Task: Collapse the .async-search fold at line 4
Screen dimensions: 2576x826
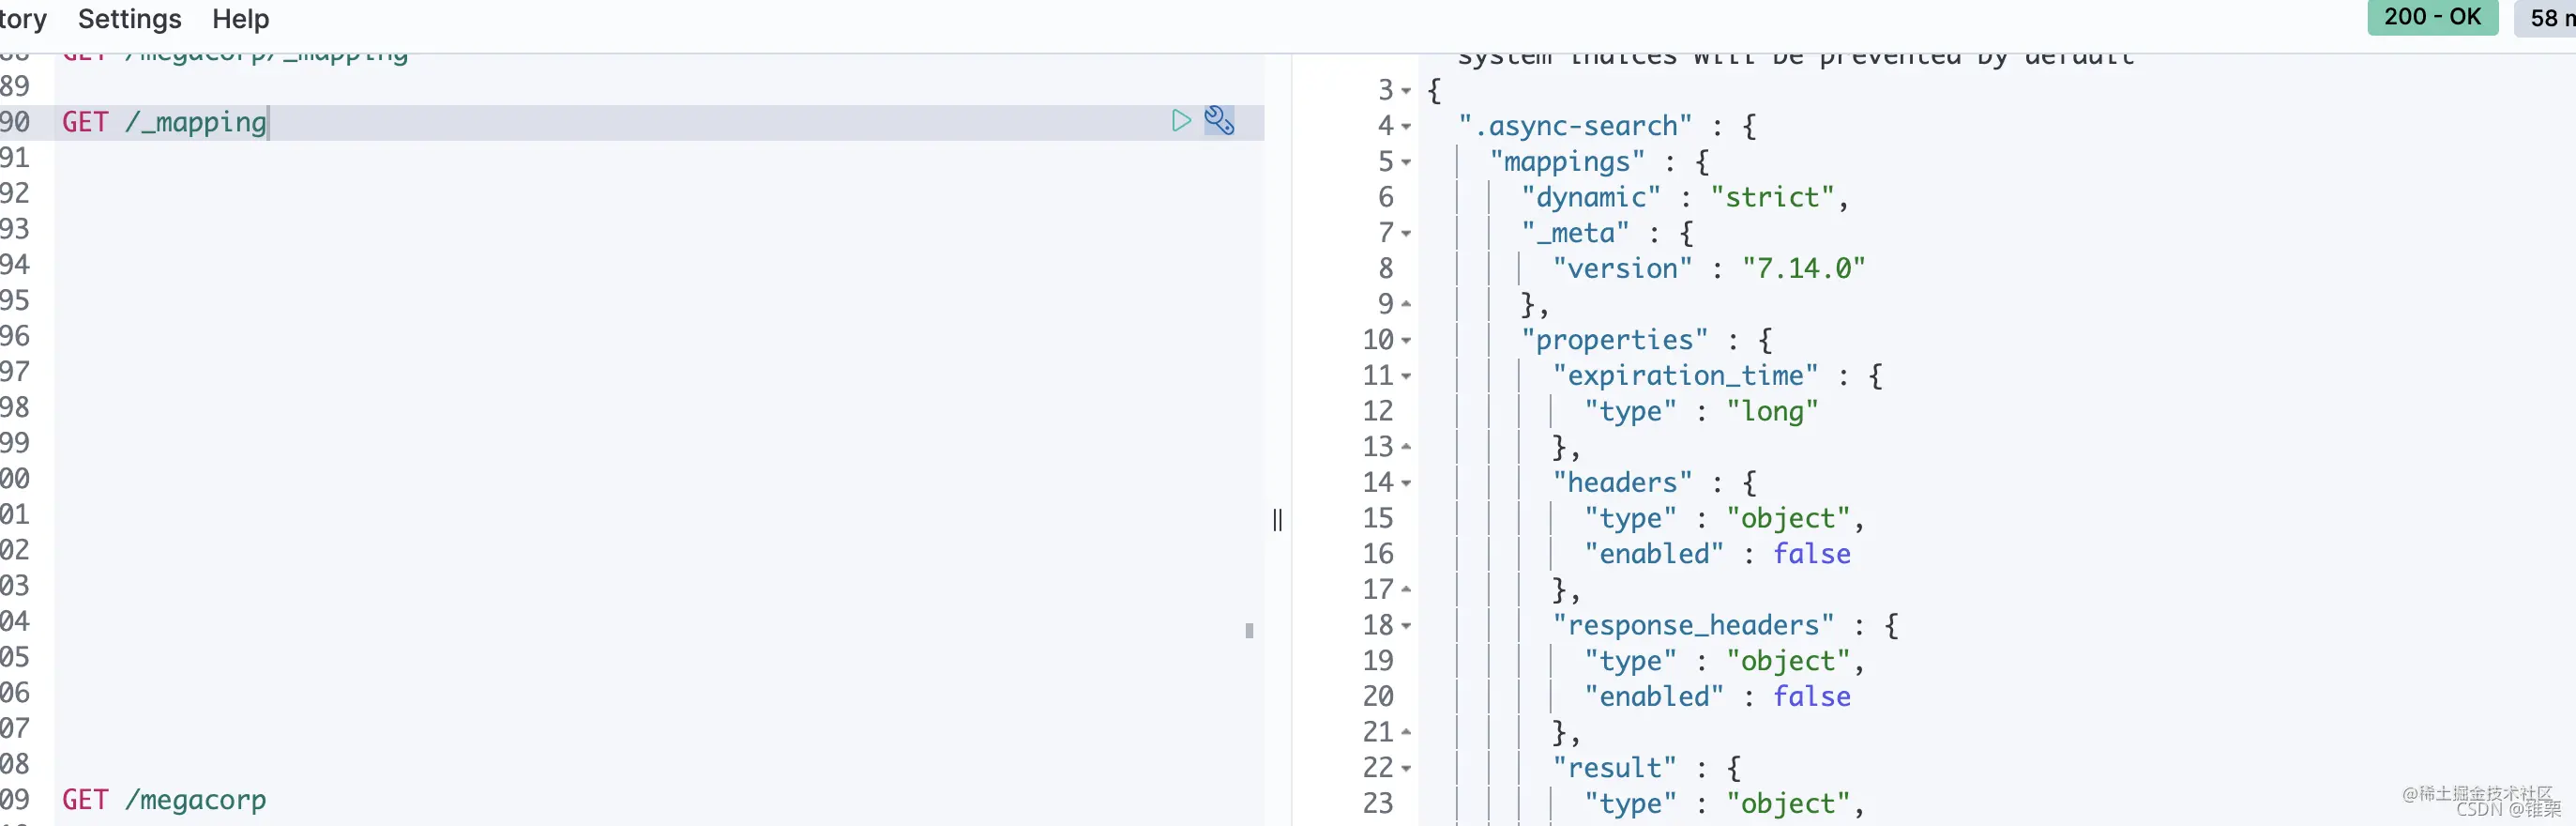Action: coord(1406,127)
